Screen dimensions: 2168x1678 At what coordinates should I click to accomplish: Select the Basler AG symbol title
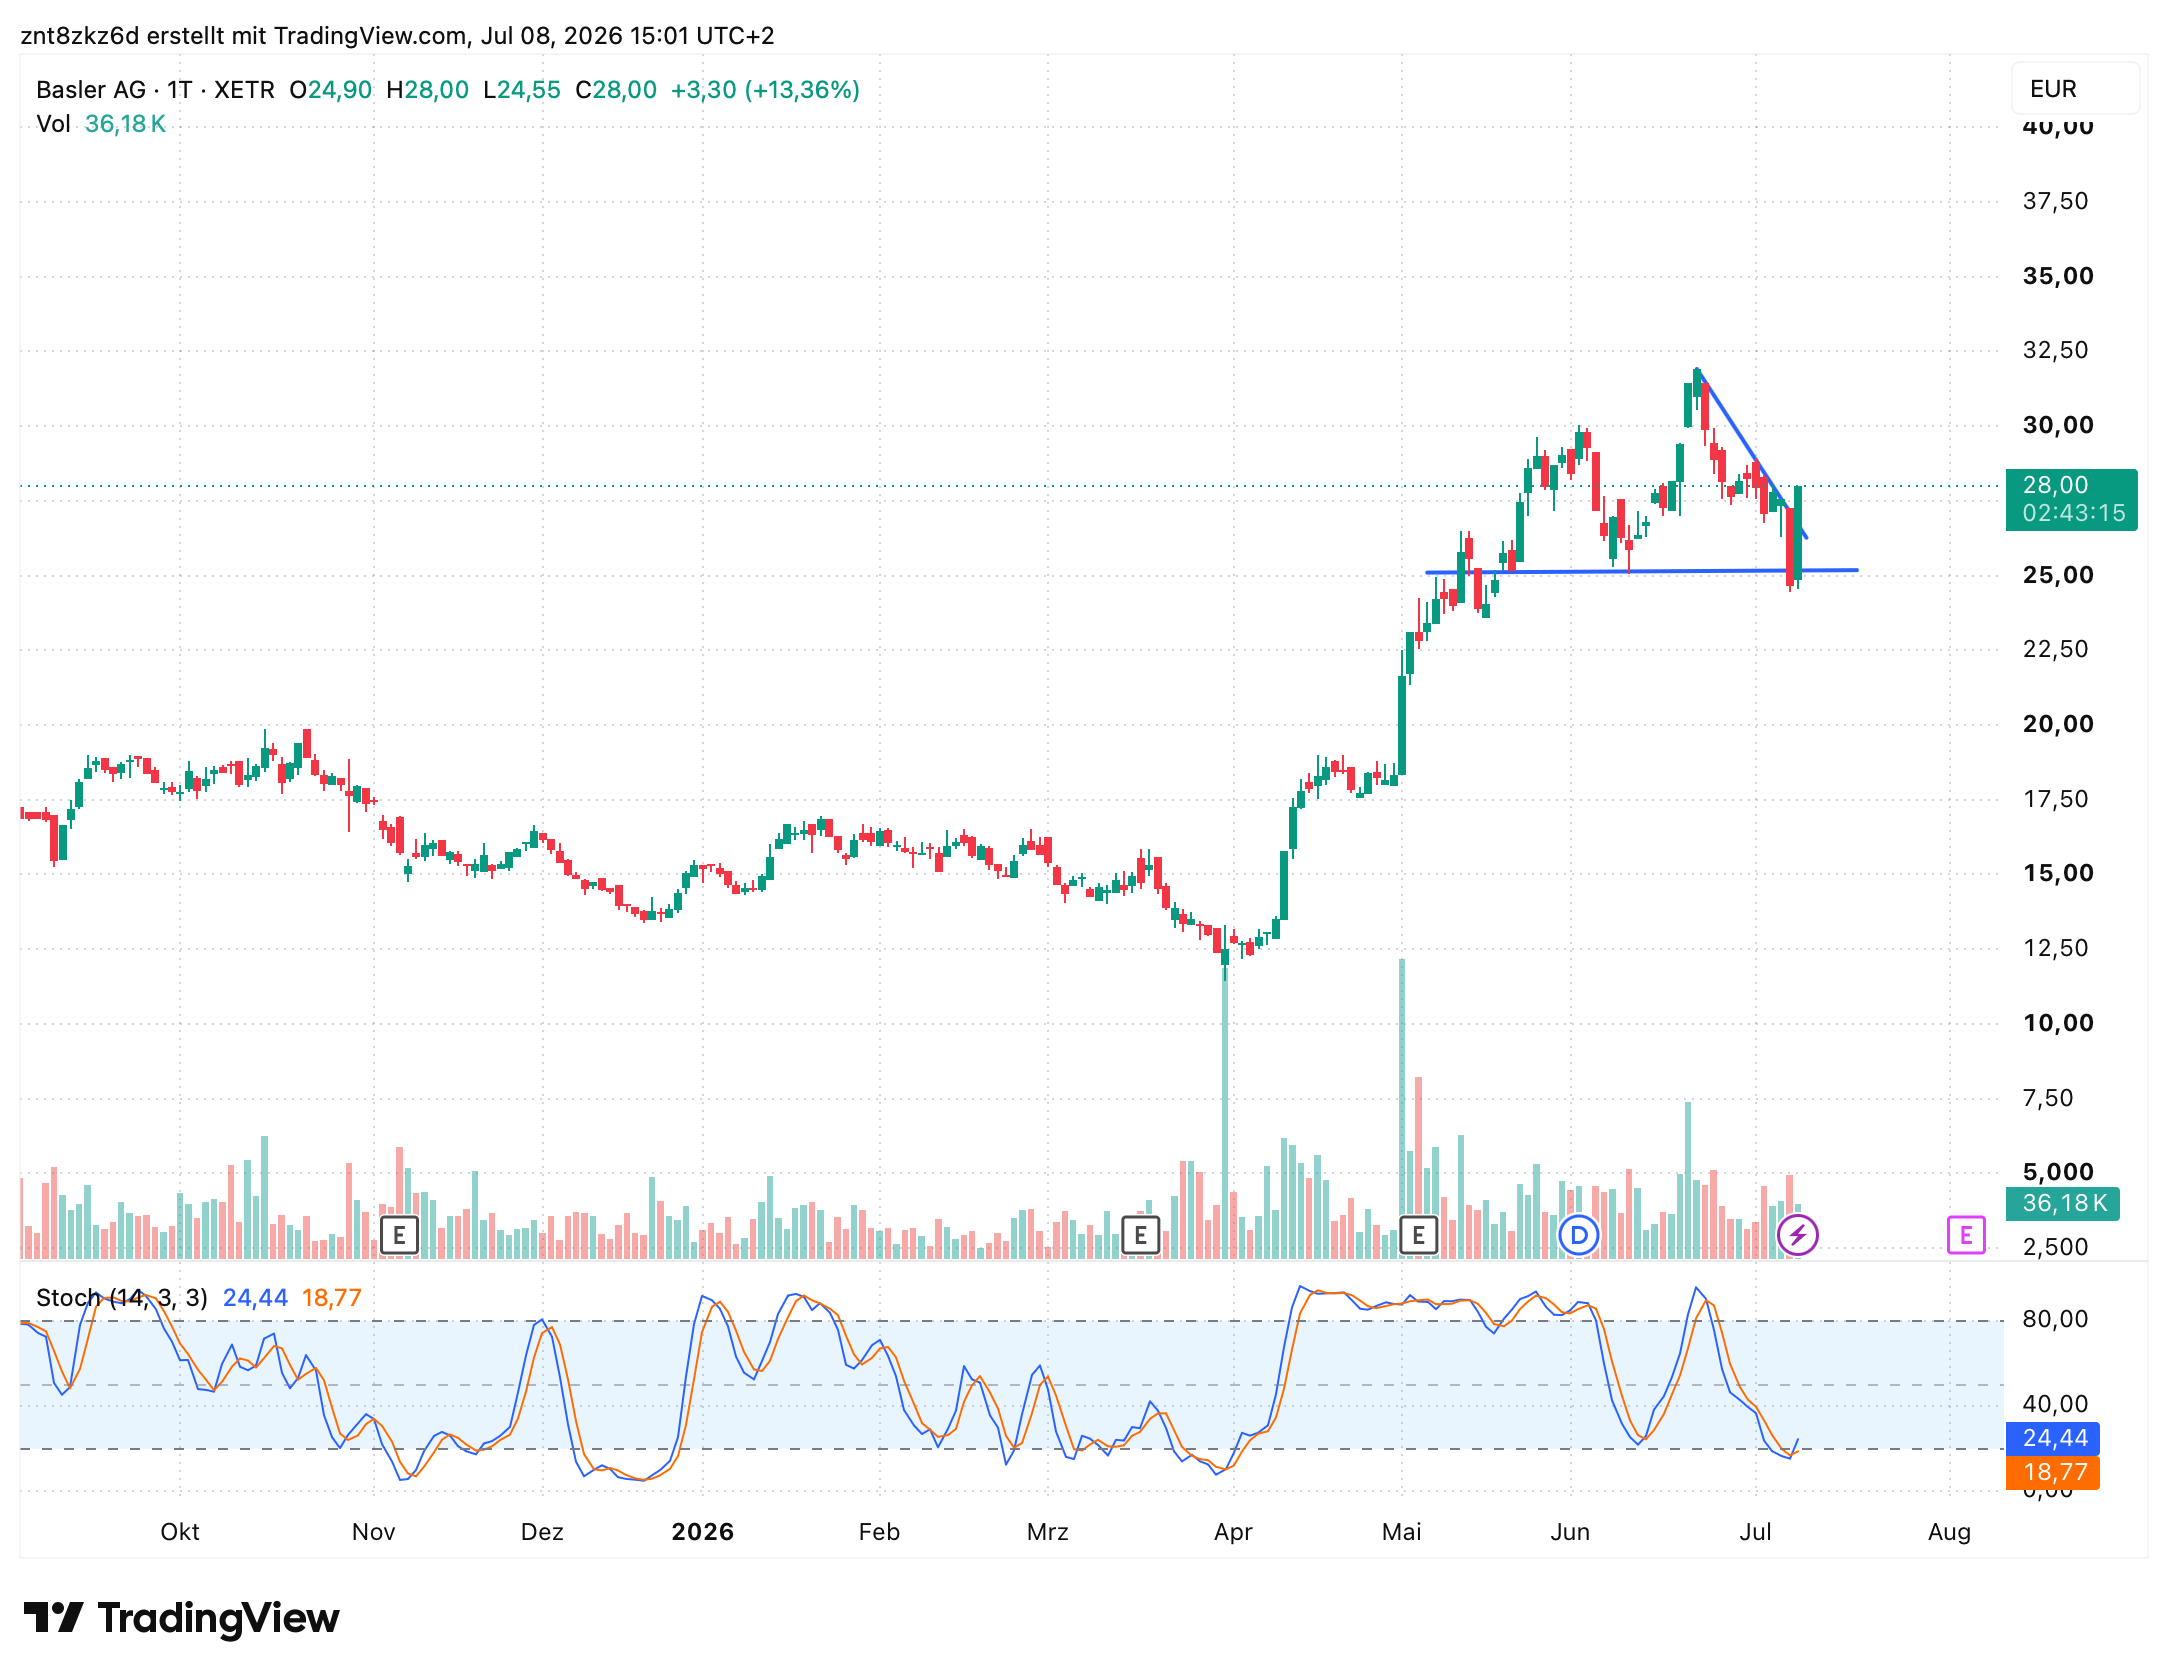[91, 90]
